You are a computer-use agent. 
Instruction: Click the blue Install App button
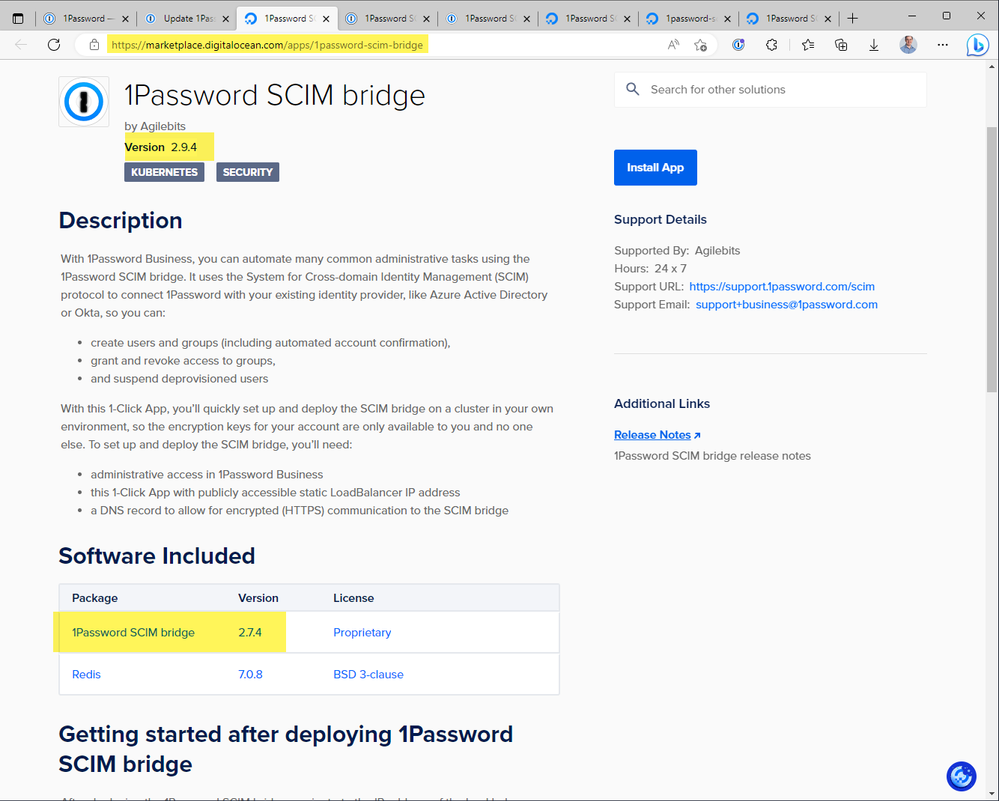tap(655, 168)
